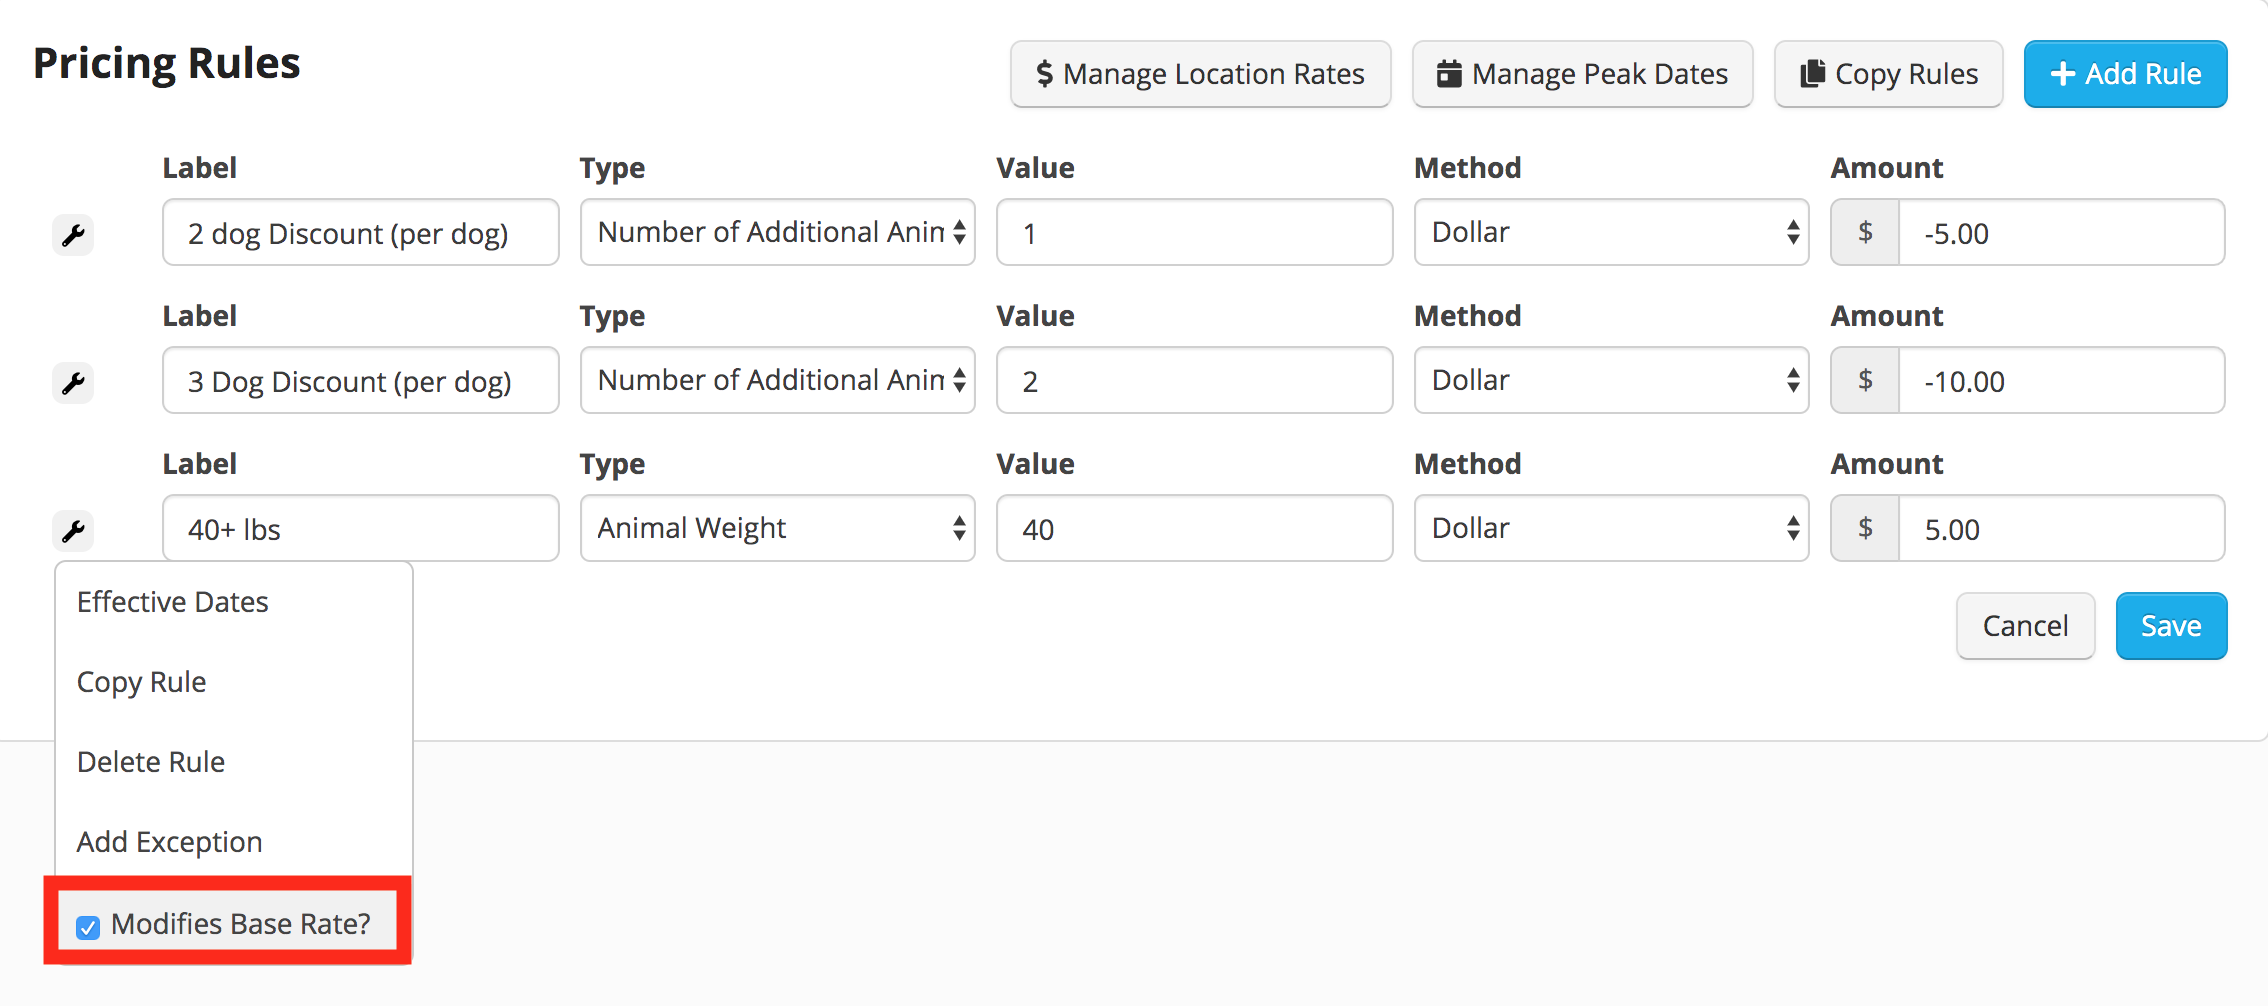Open the wrench menu for 2 dog Discount rule
Image resolution: width=2268 pixels, height=1006 pixels.
click(x=73, y=235)
